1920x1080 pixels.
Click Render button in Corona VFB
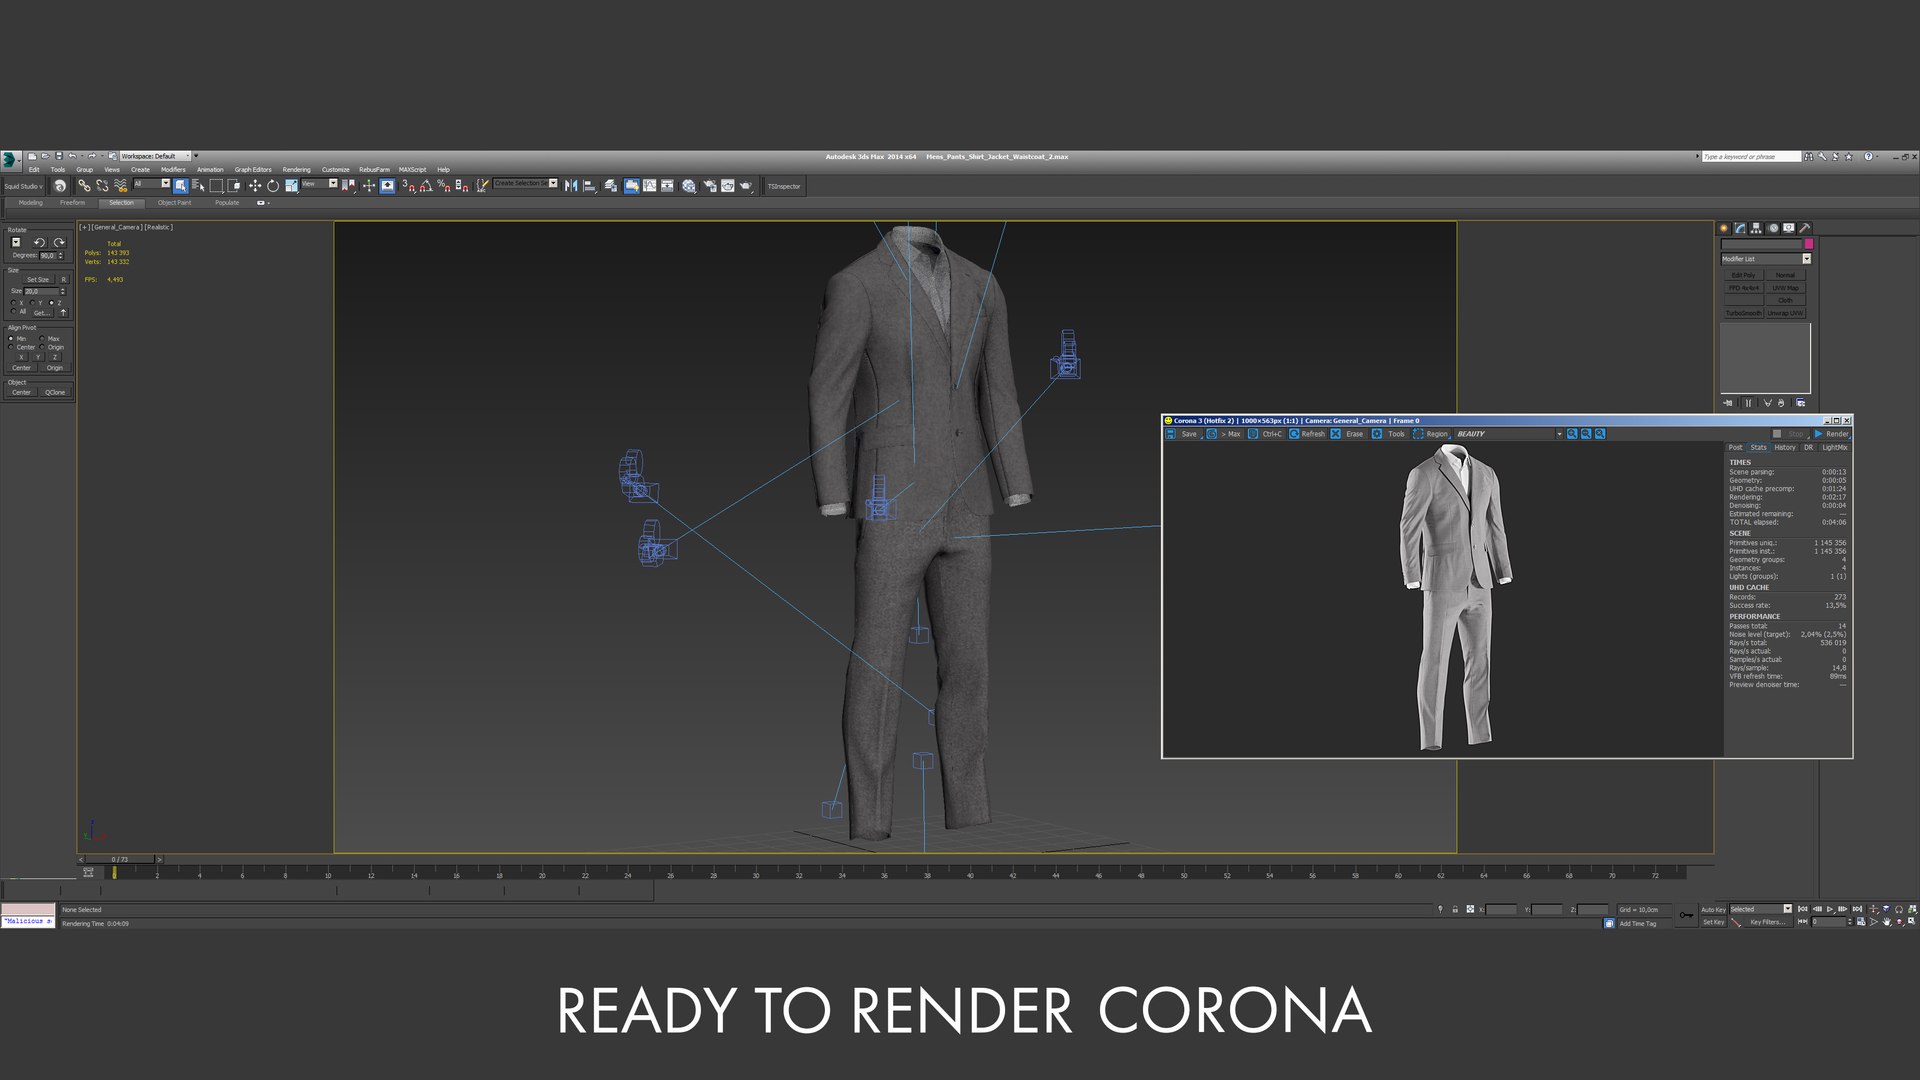pyautogui.click(x=1831, y=434)
